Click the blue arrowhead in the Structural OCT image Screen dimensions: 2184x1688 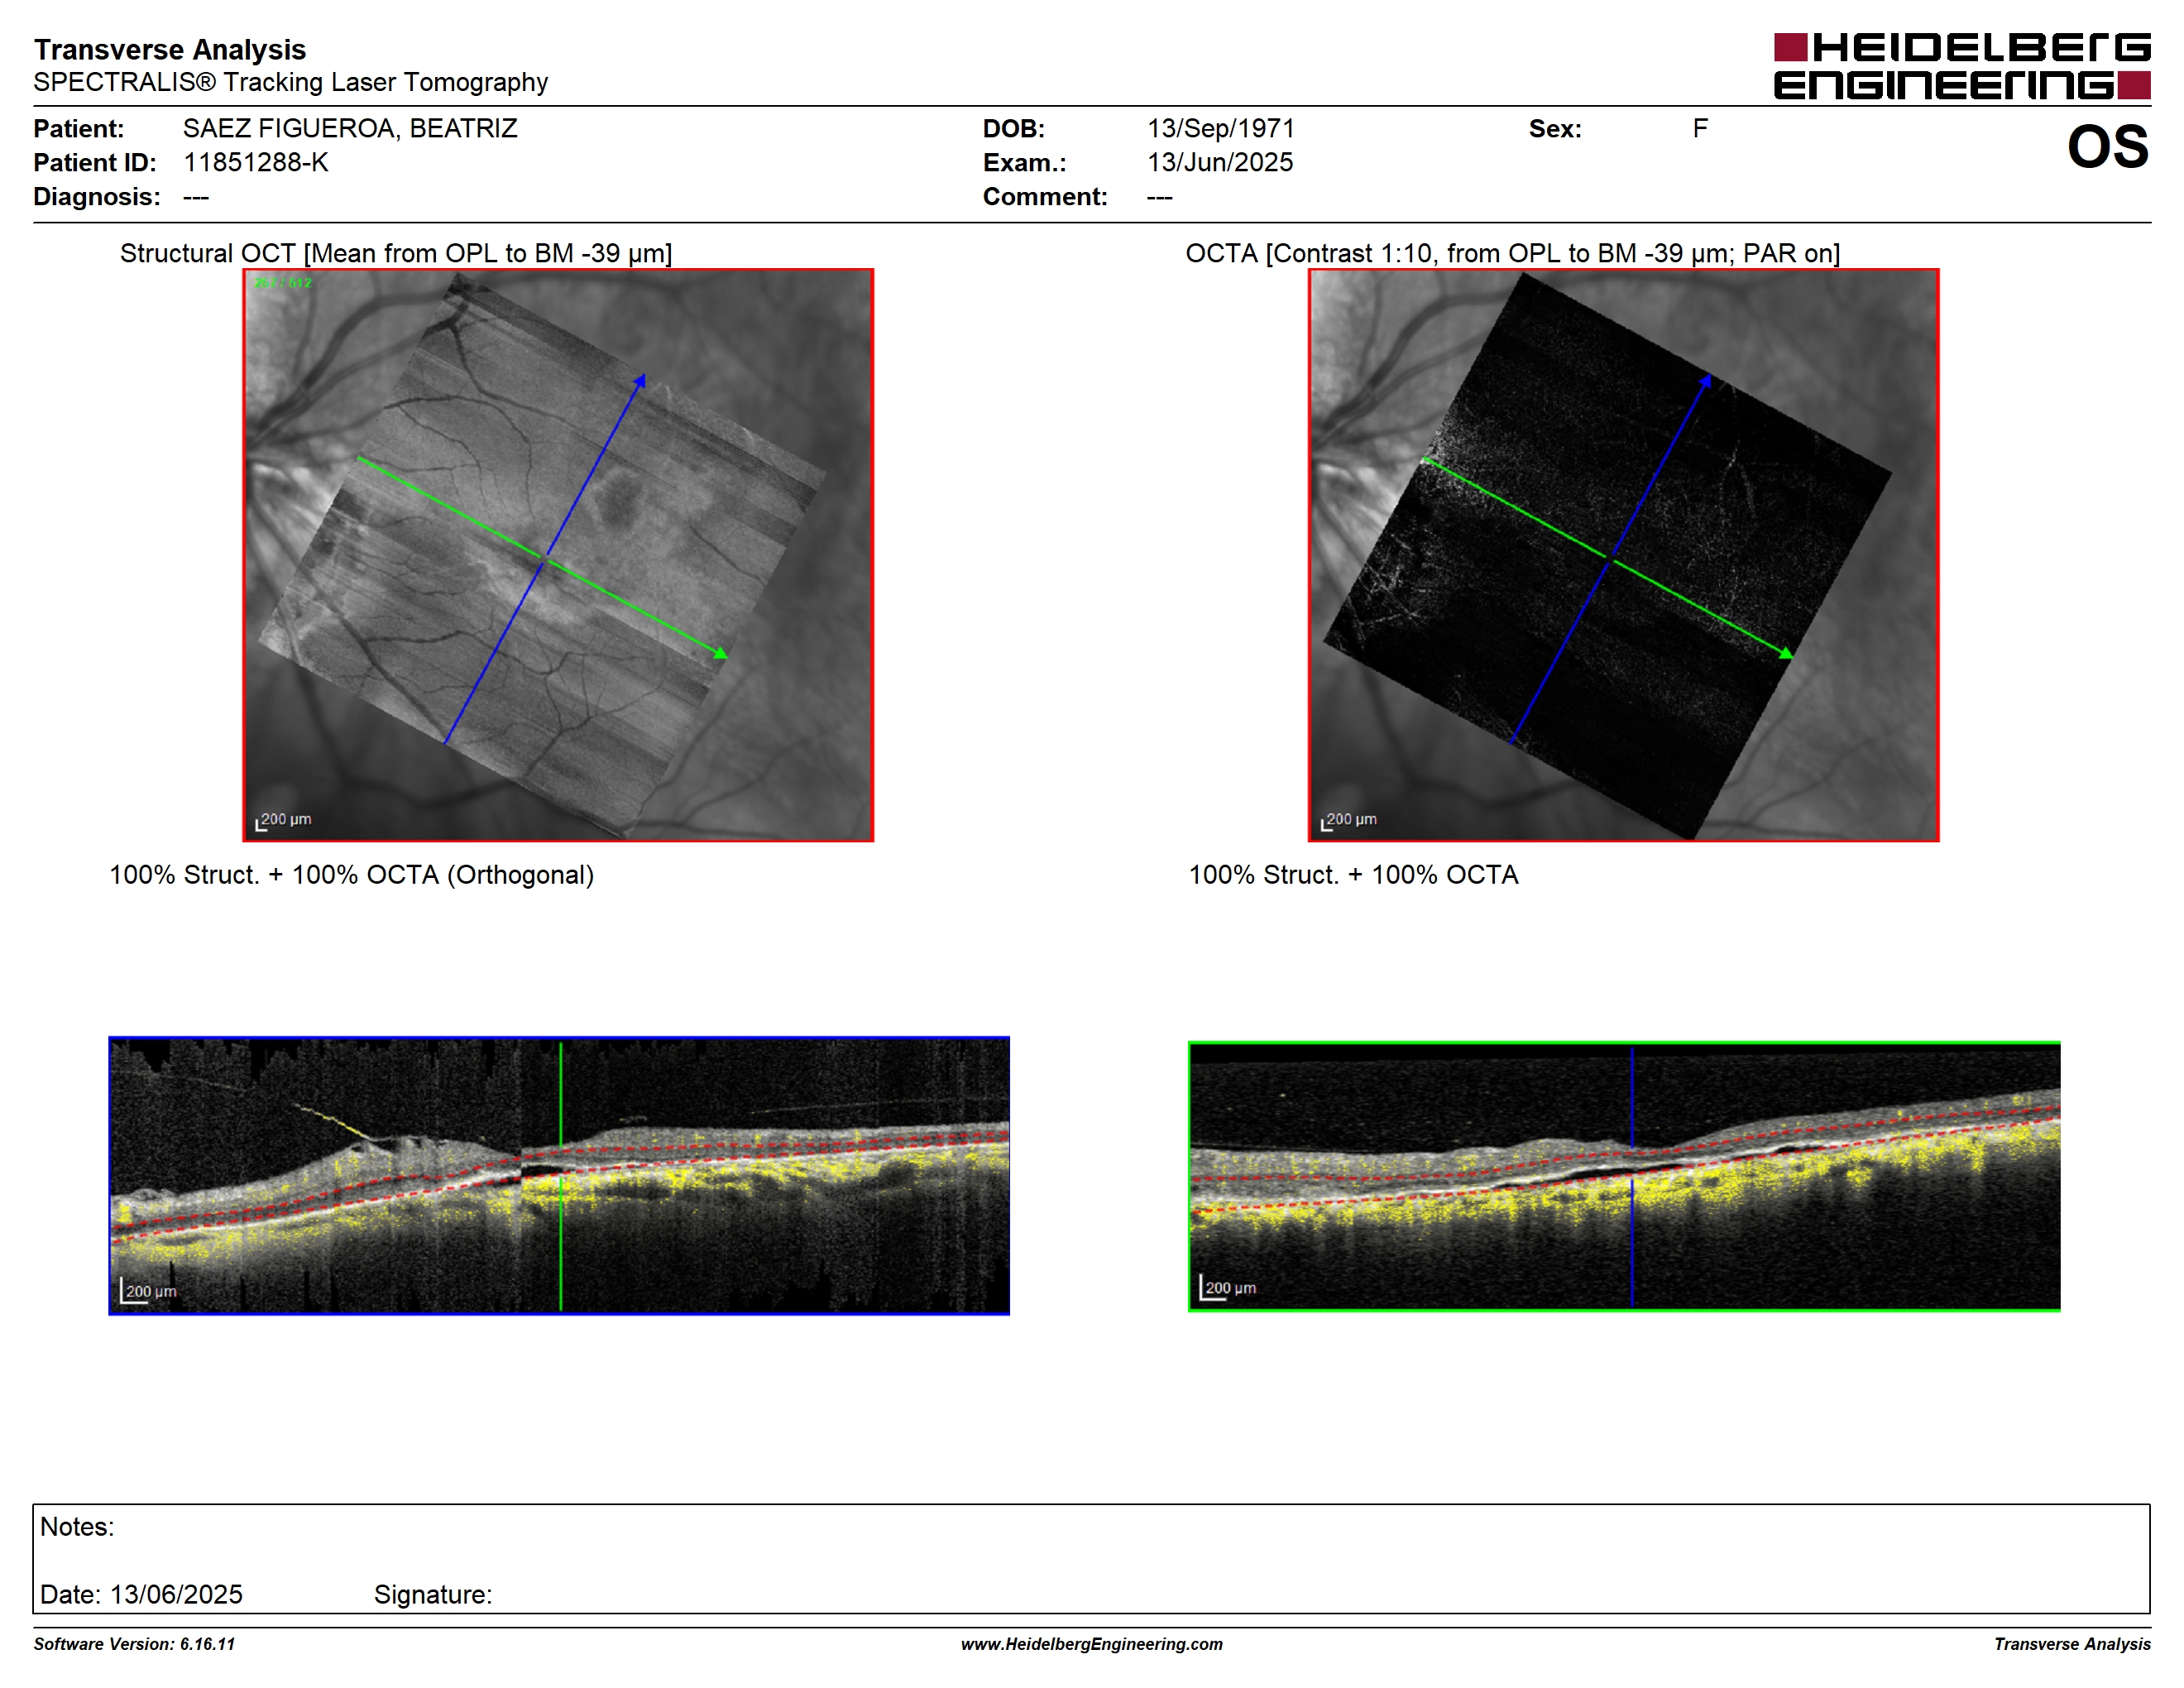(640, 380)
